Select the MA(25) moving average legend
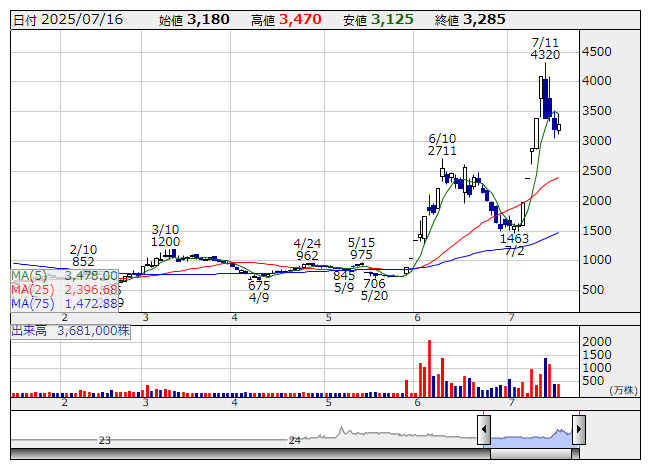Screen dimensions: 653x470 (65, 289)
